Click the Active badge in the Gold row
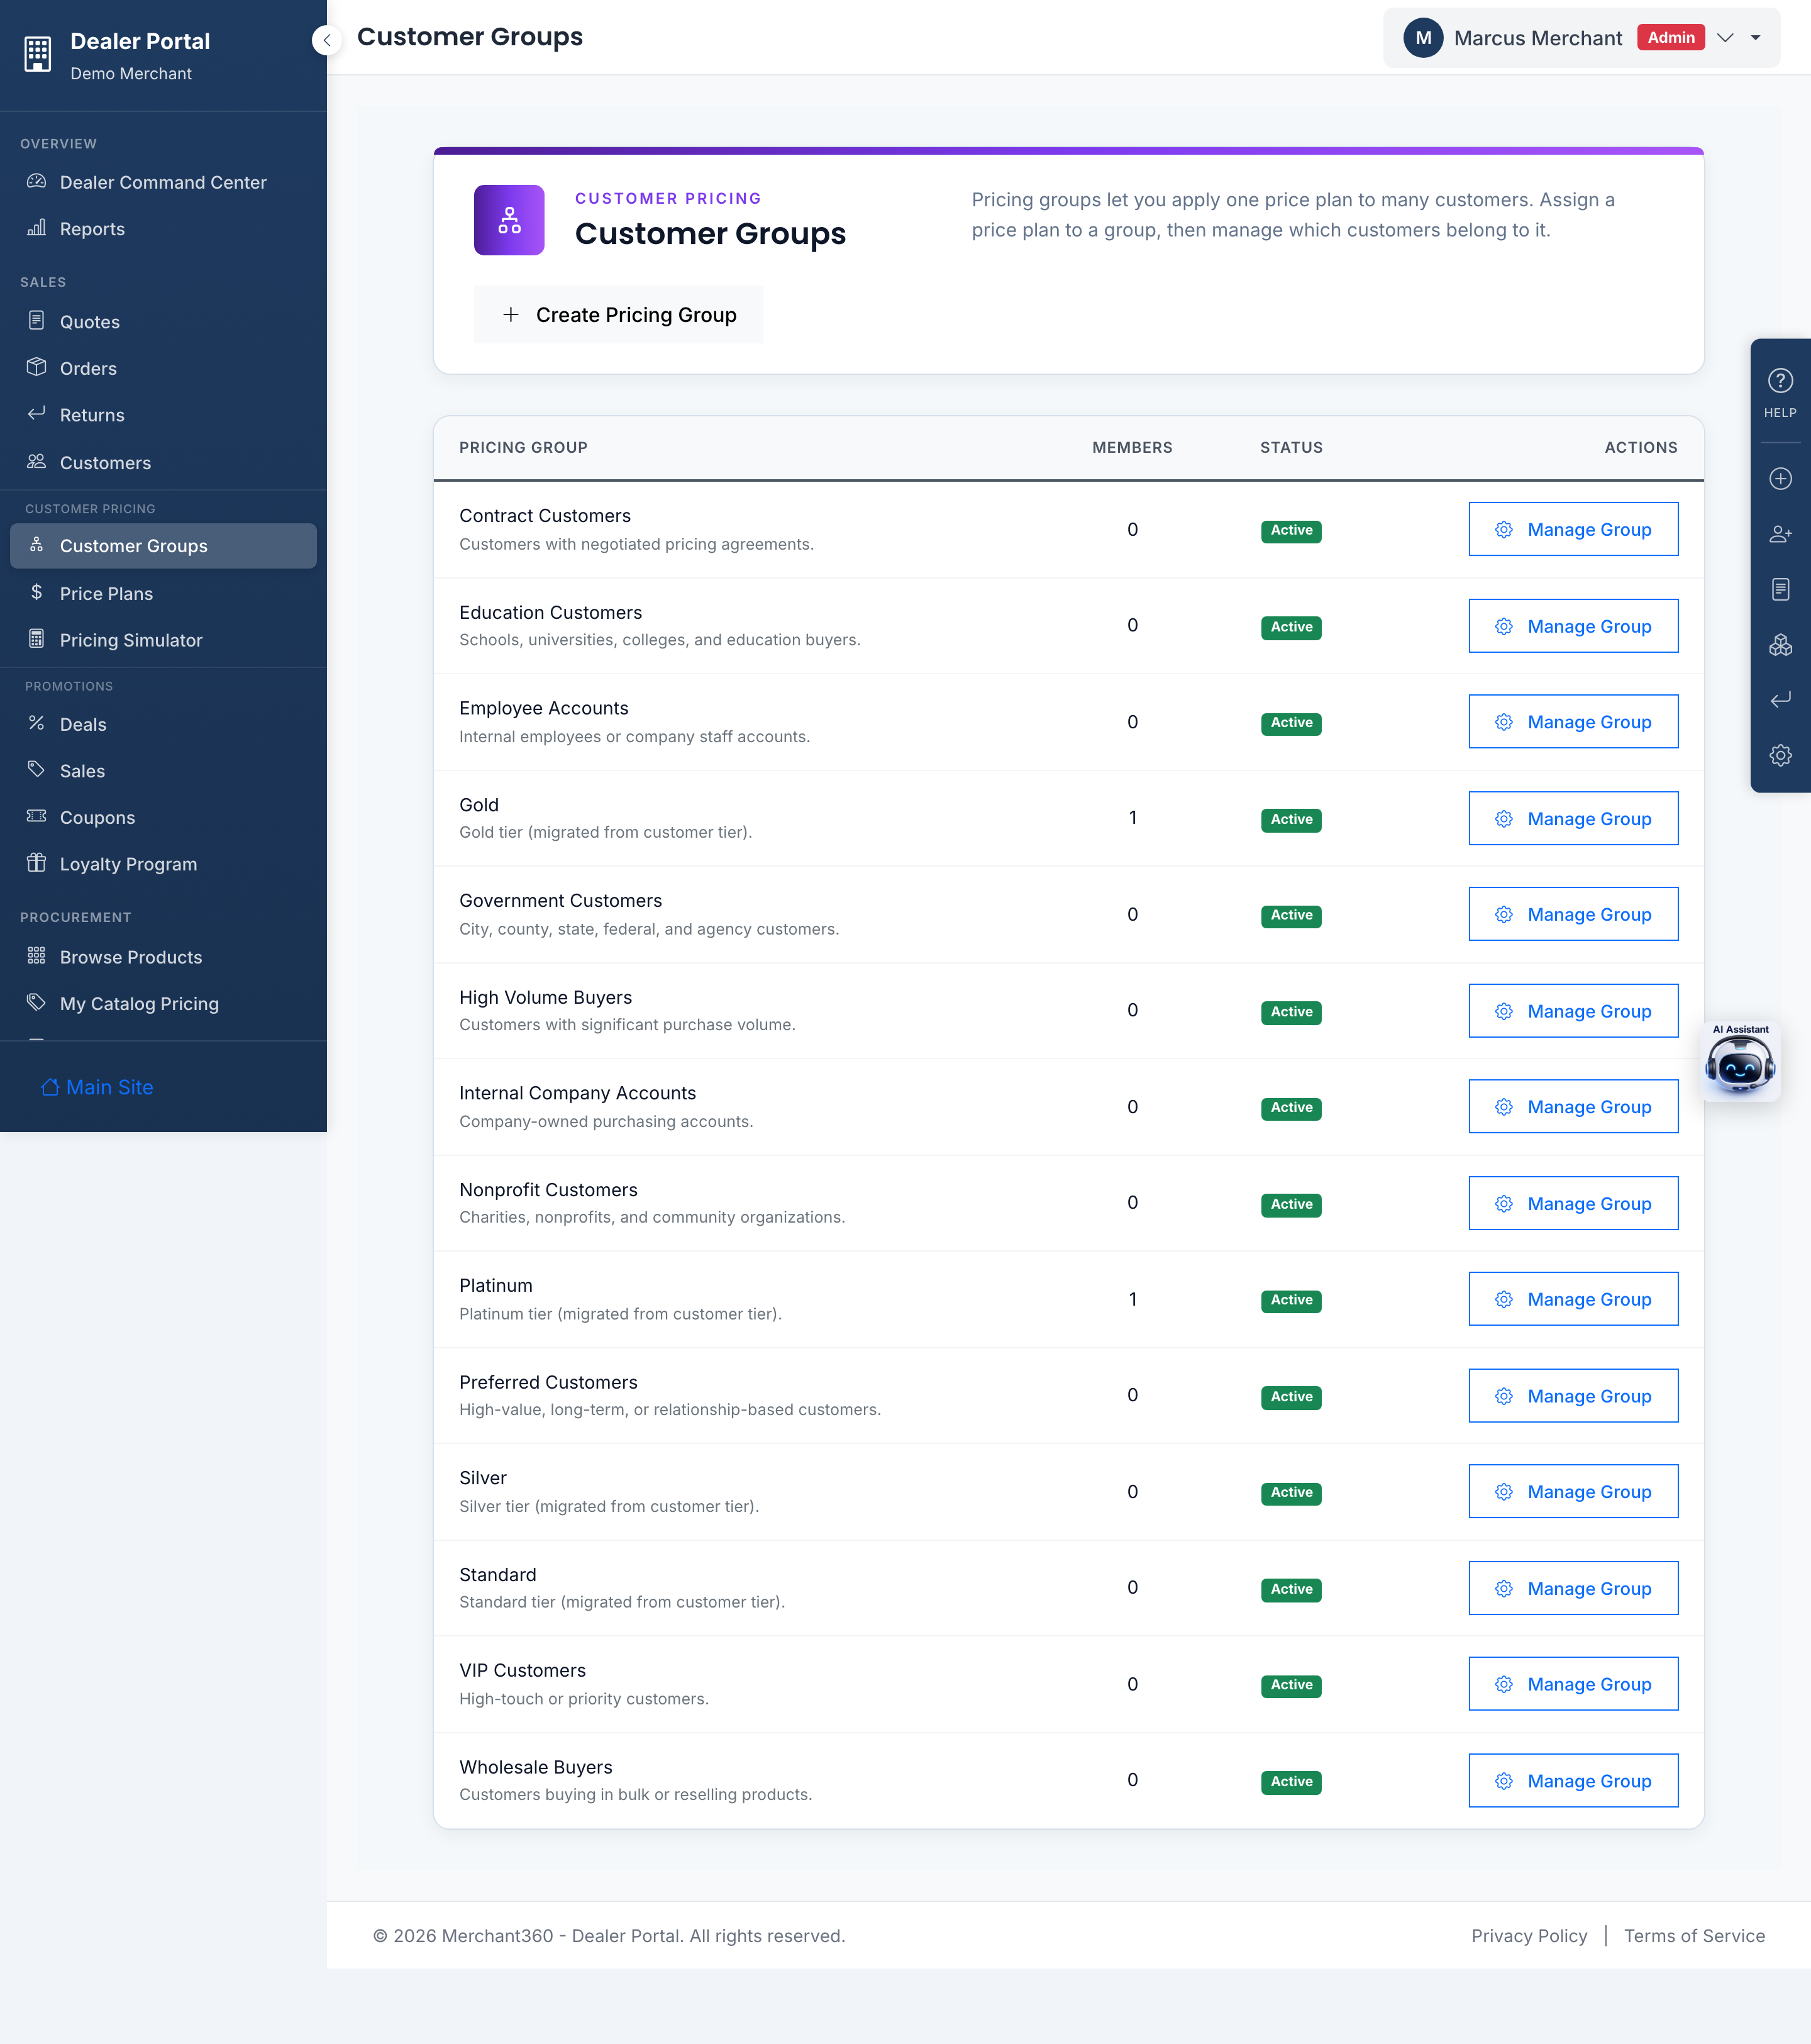 coord(1291,820)
